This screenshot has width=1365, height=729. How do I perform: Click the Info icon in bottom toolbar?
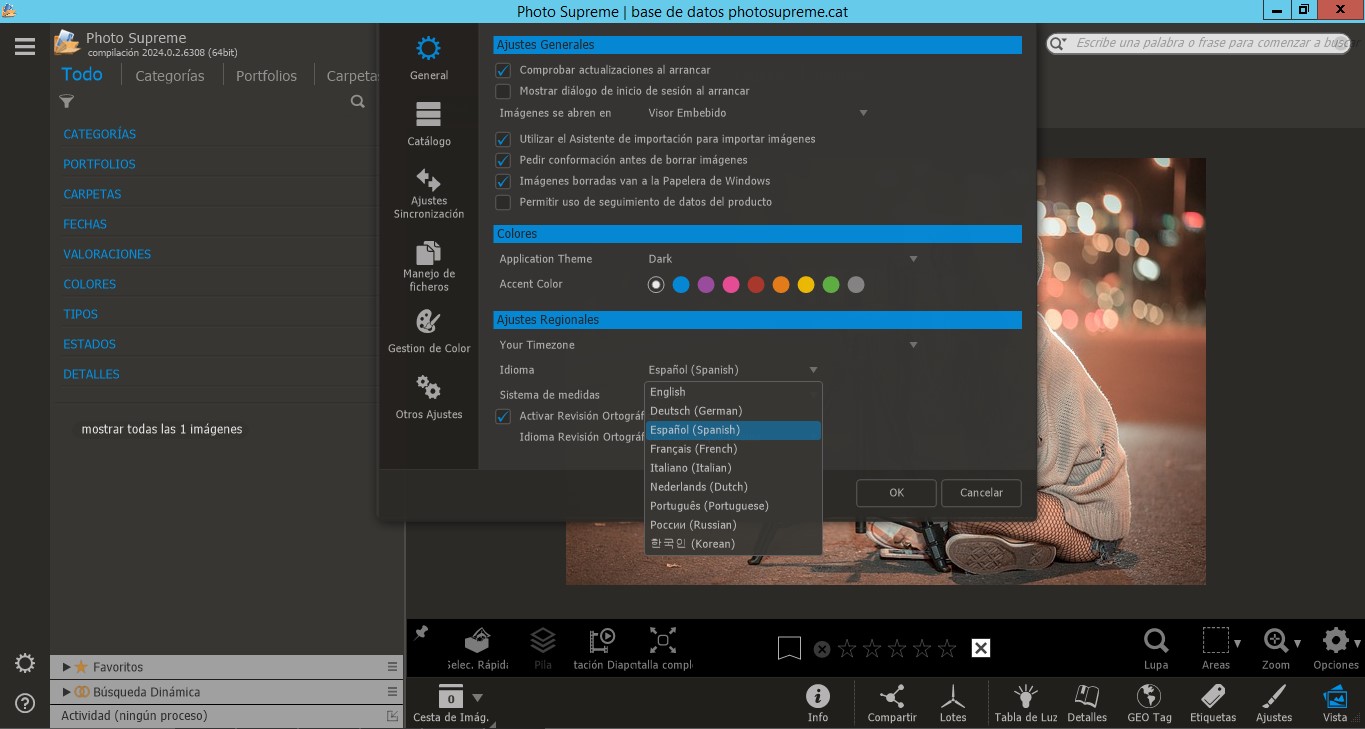pos(817,702)
